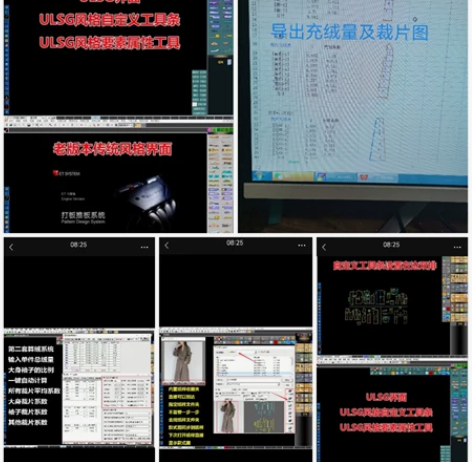Select the highlighted orange taskbar item beside Start
This screenshot has height=462, width=472.
coord(293,176)
